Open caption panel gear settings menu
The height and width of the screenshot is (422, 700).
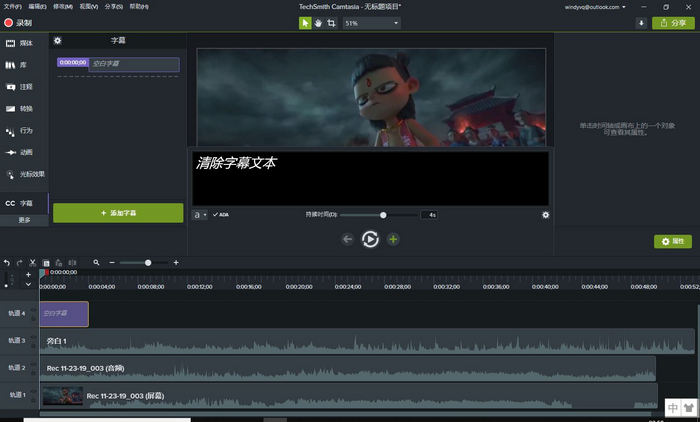(58, 41)
